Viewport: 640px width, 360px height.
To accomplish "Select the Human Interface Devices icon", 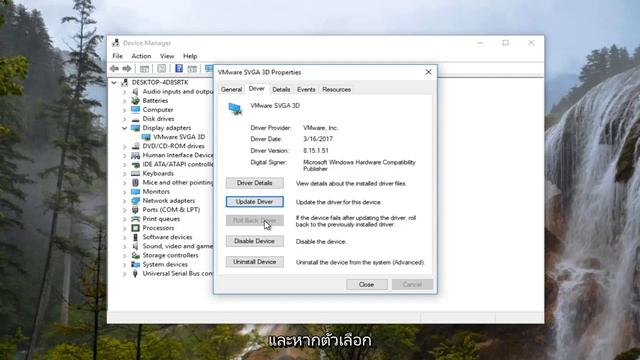I will coord(136,155).
